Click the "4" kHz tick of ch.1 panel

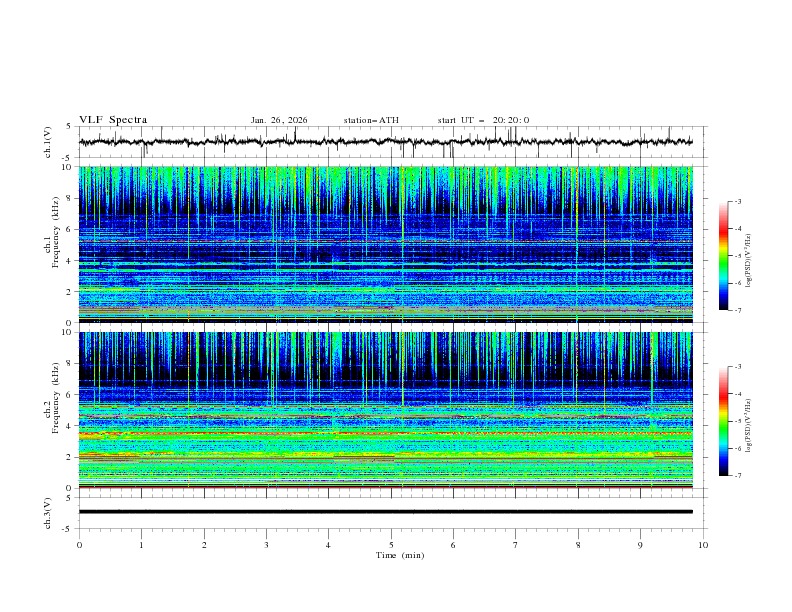click(70, 261)
